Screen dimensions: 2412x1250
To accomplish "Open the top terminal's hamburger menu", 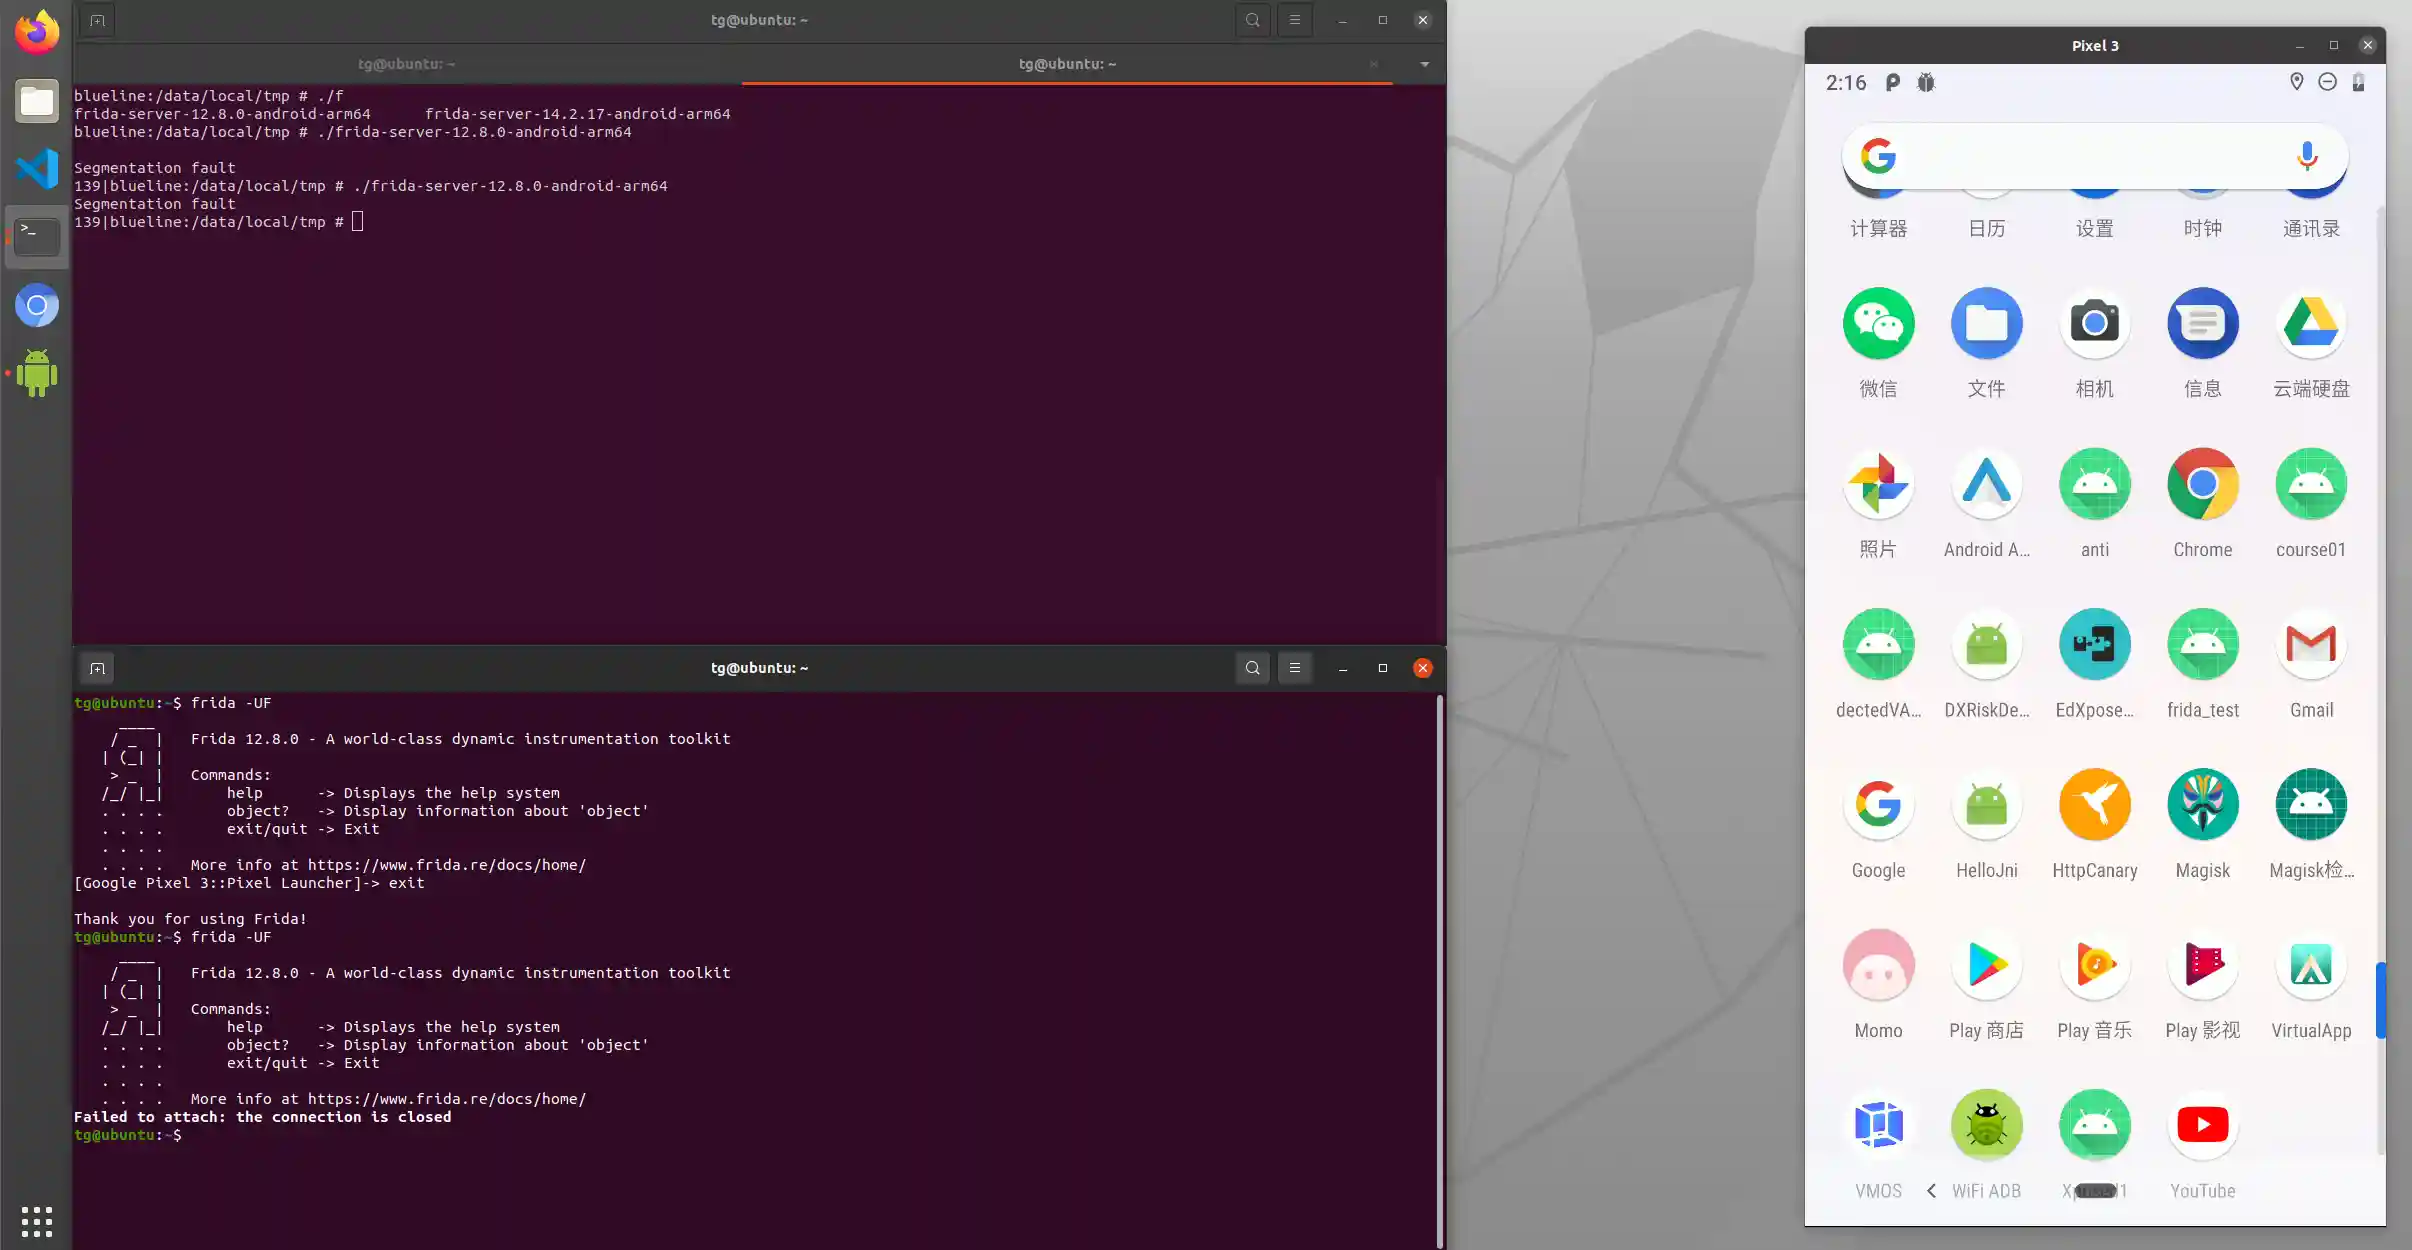I will pyautogui.click(x=1294, y=20).
